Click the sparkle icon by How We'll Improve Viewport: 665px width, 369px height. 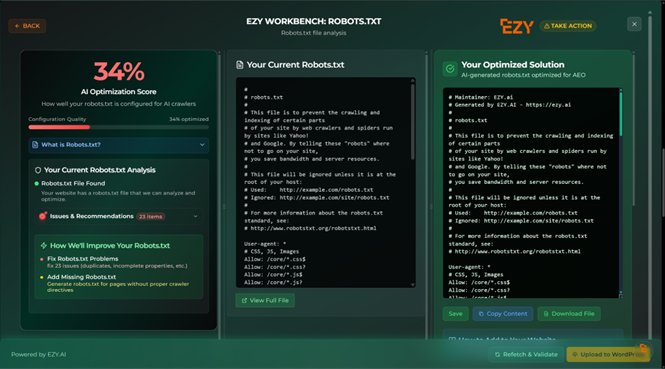pos(44,246)
